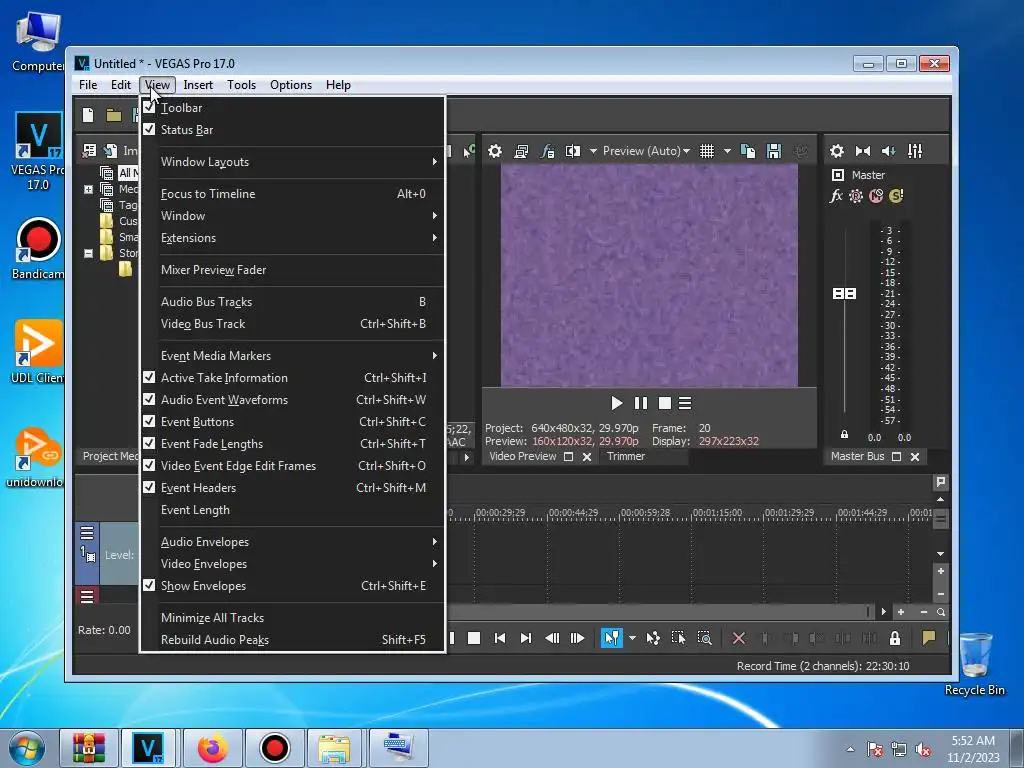Toggle Show Envelopes option

click(293, 586)
